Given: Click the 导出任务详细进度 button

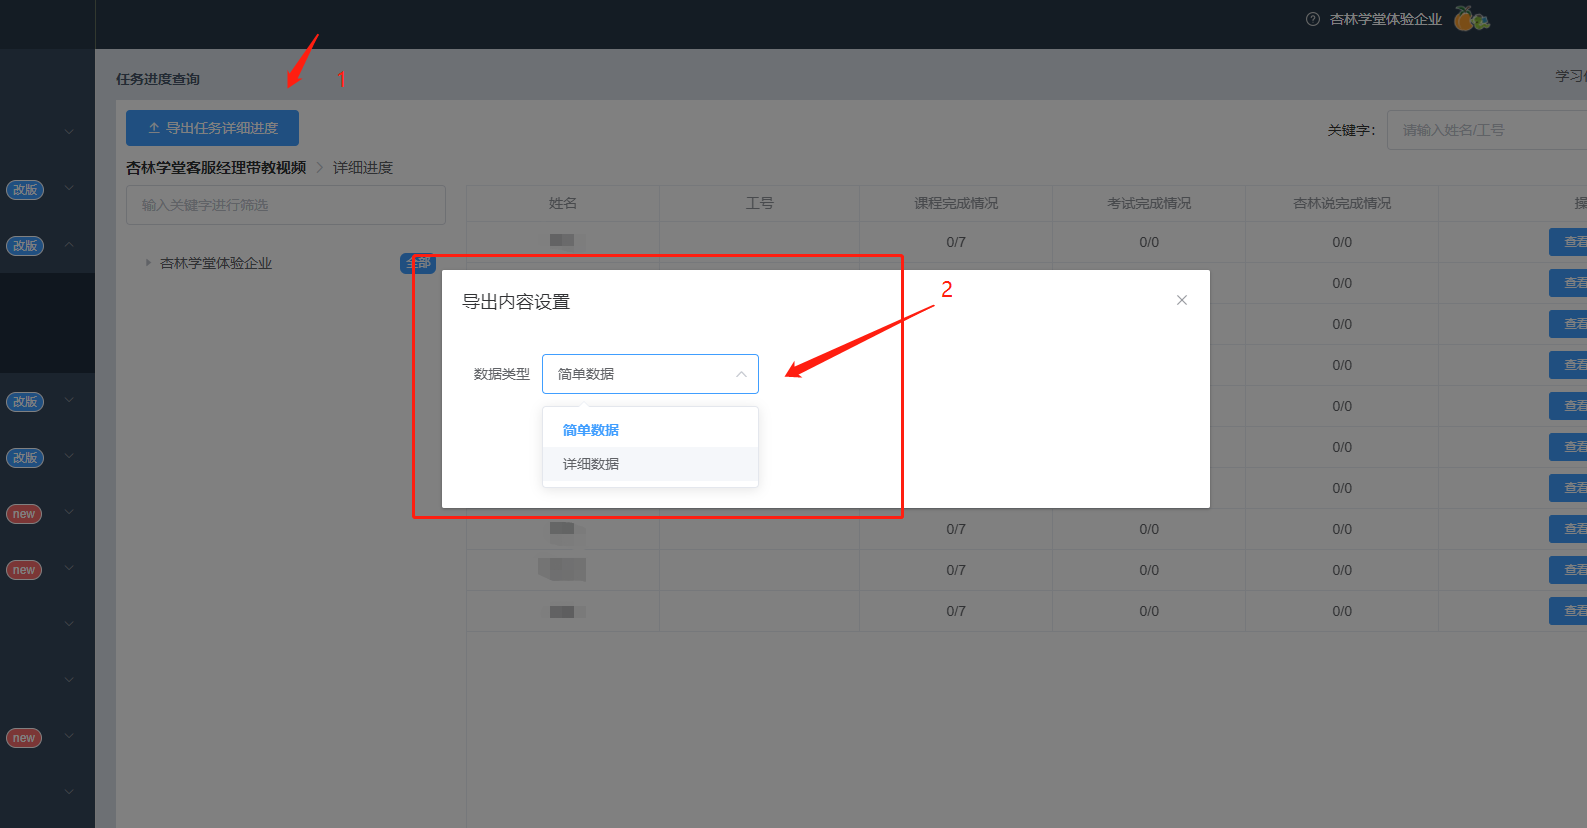Looking at the screenshot, I should click(212, 128).
